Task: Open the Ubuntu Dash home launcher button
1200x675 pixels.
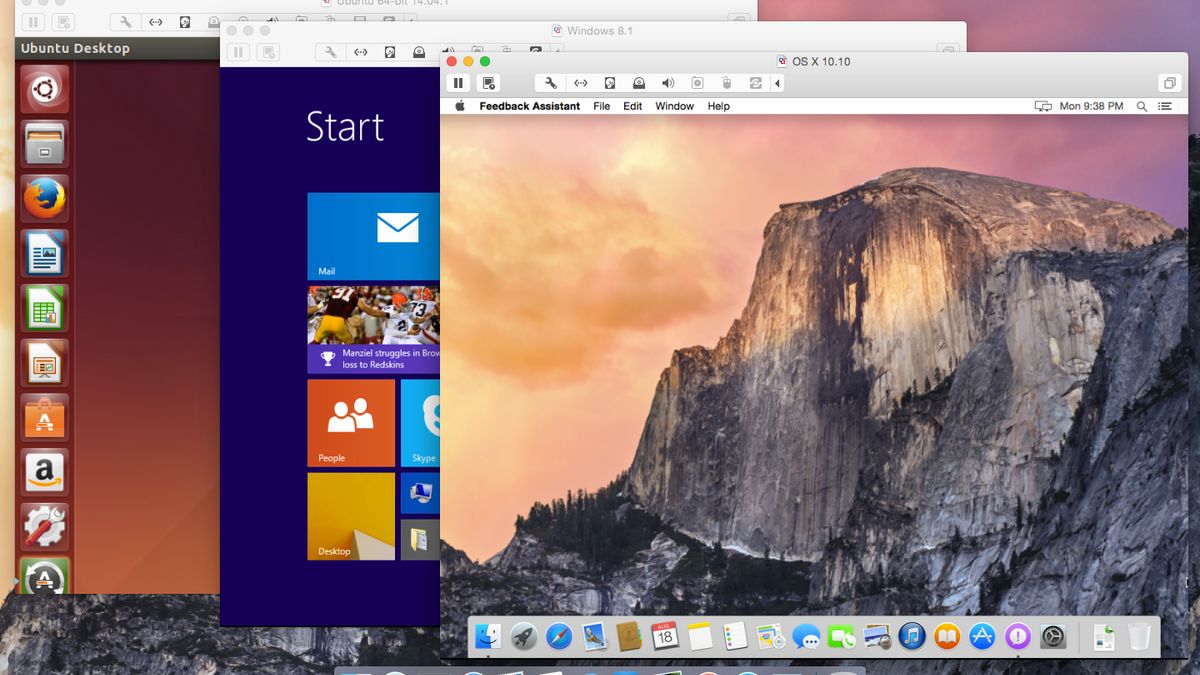Action: [x=44, y=89]
